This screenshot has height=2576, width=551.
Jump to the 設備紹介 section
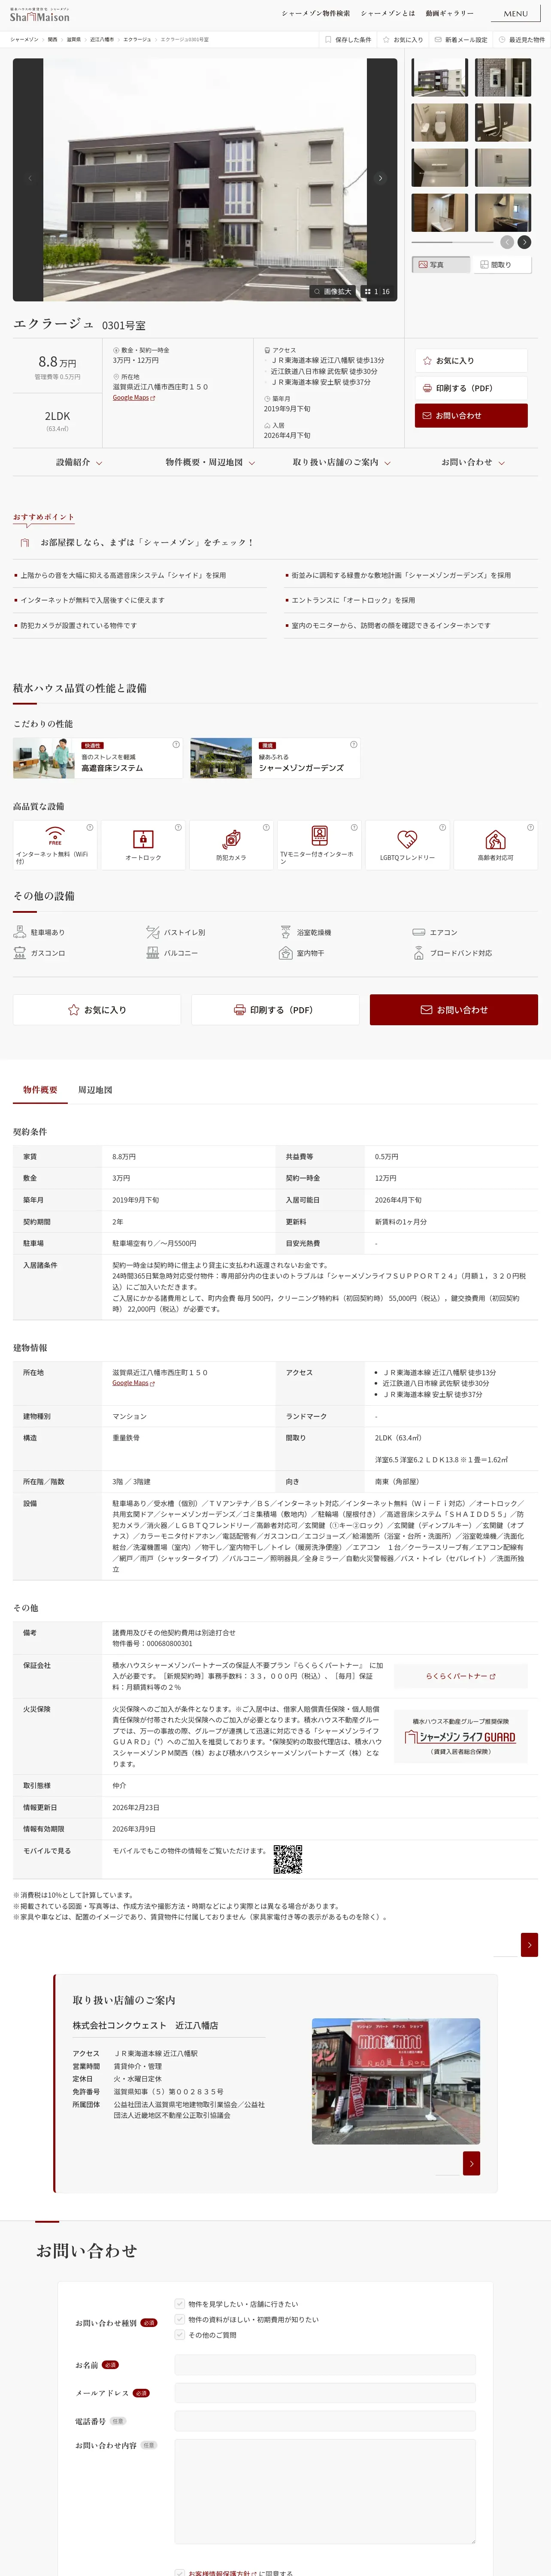click(x=78, y=462)
